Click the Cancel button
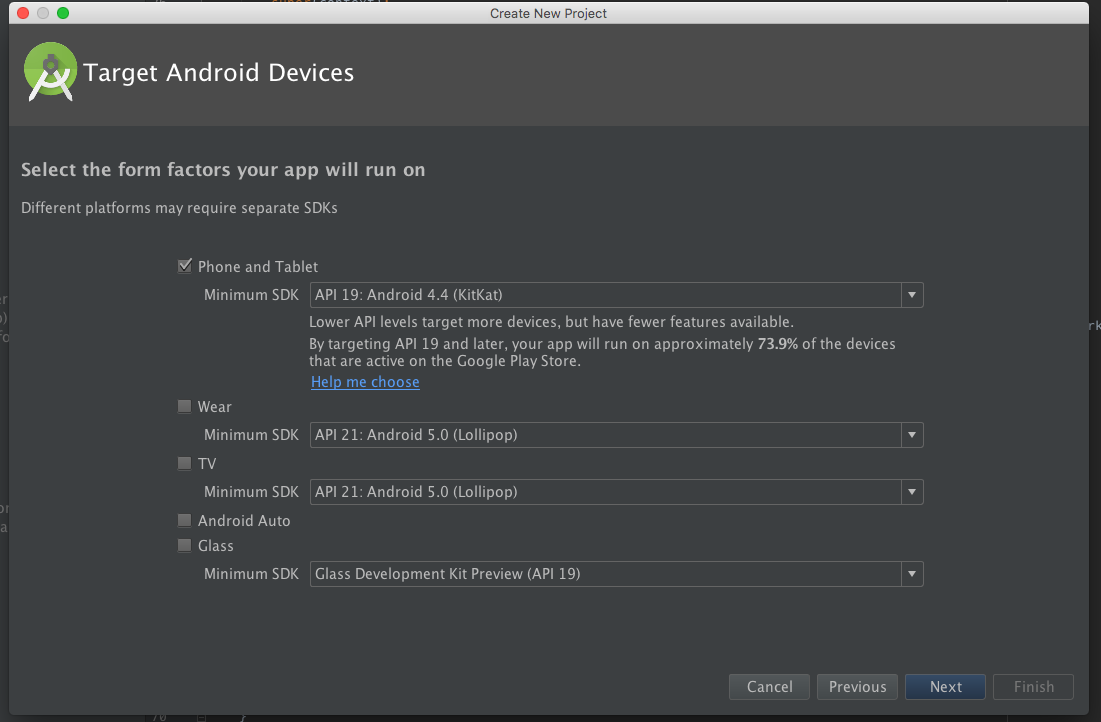This screenshot has width=1101, height=722. 770,687
